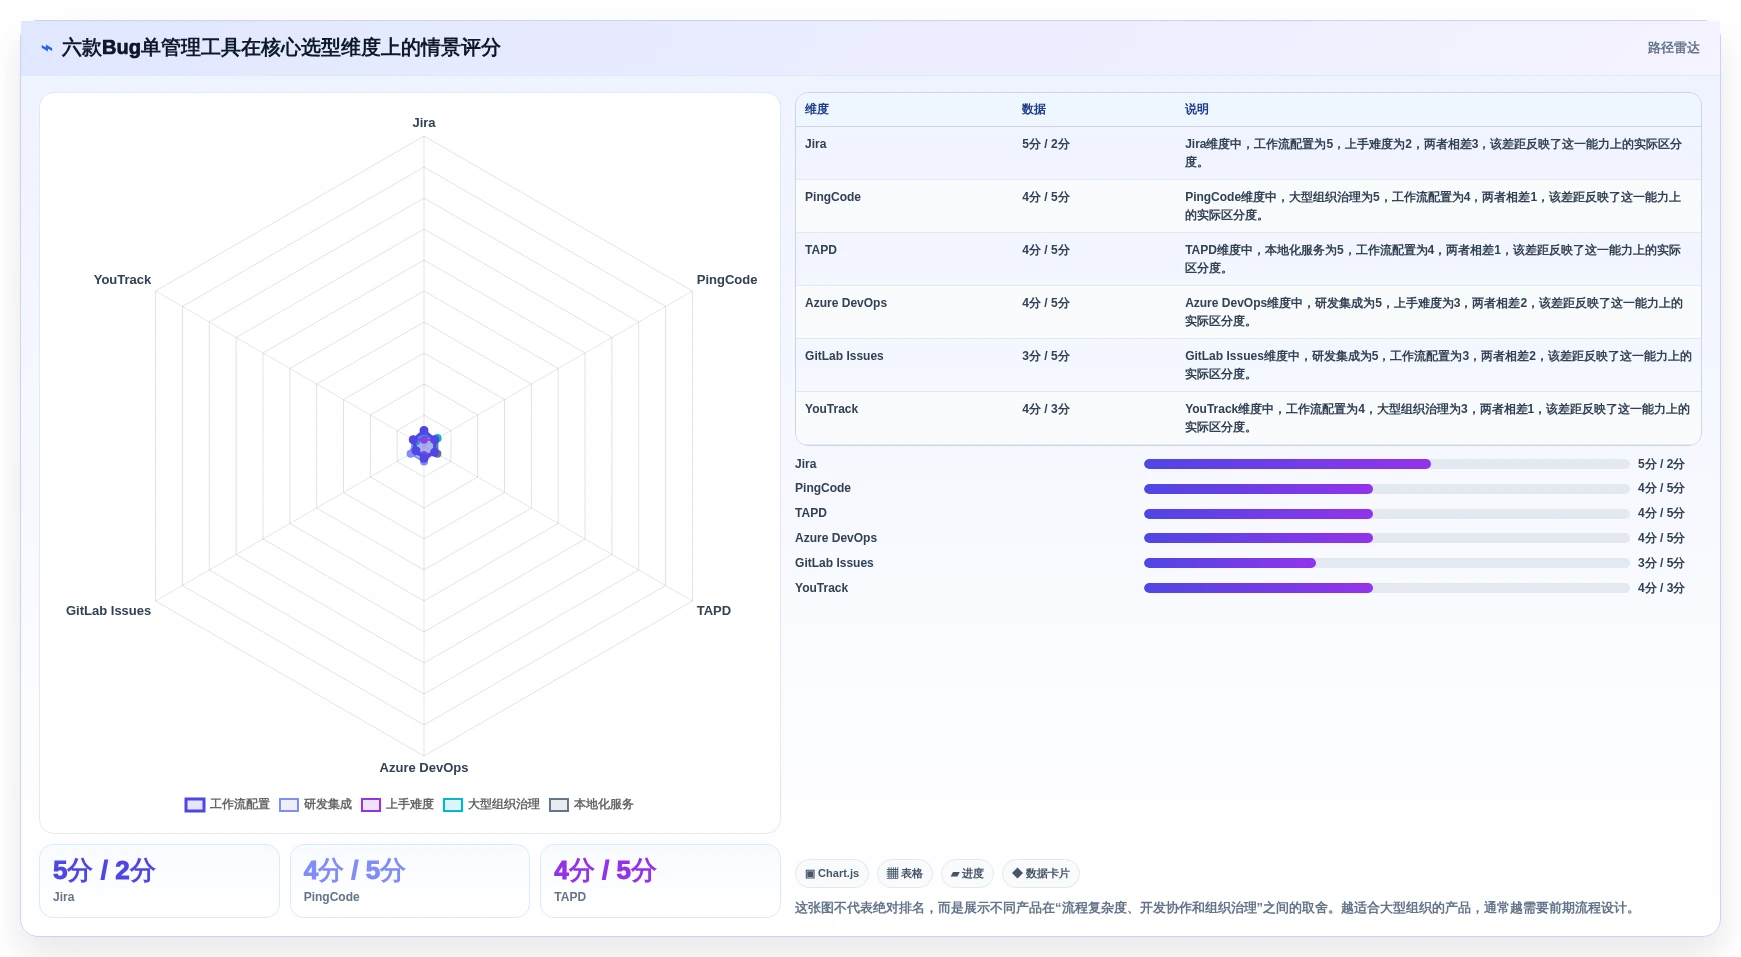
Task: Select the TAPD row in the table
Action: tap(1248, 259)
